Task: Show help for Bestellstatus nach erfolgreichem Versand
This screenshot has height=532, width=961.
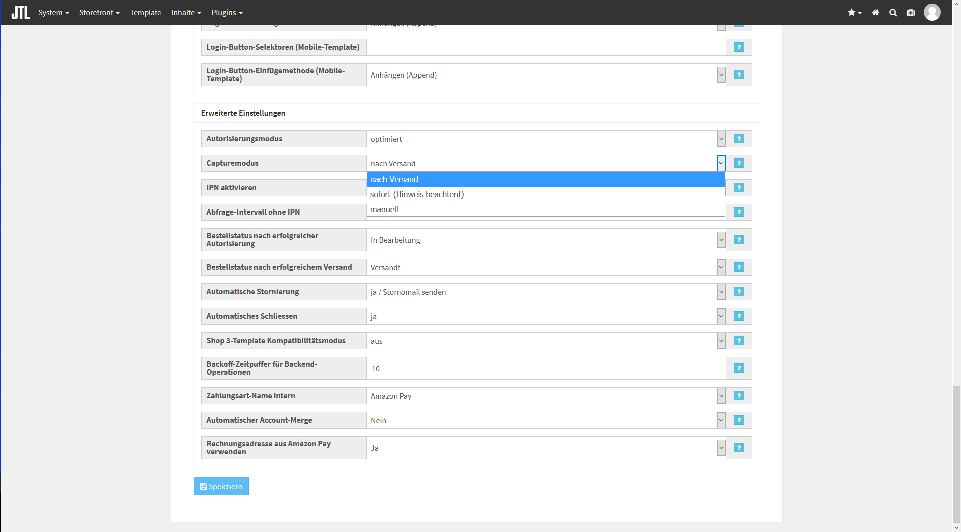Action: [739, 267]
